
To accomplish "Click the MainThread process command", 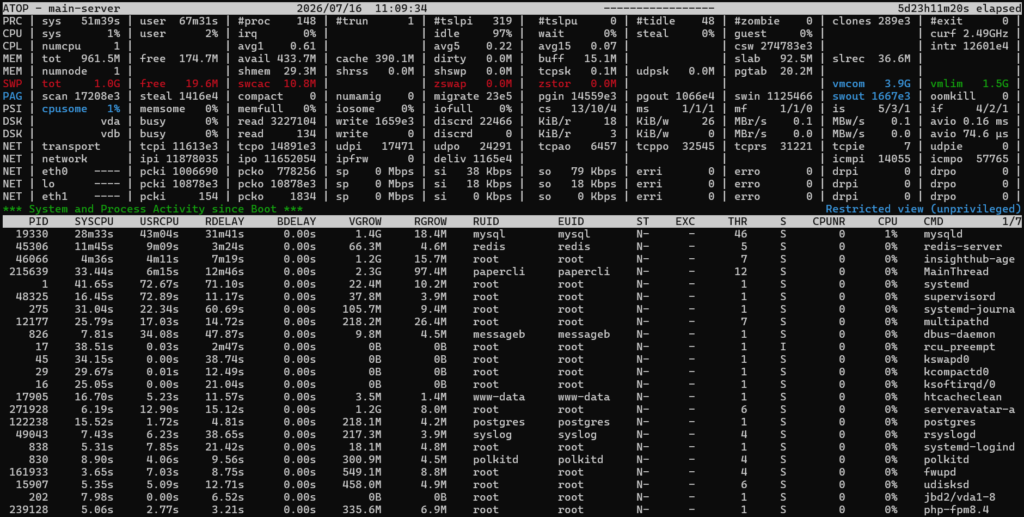I will [956, 272].
